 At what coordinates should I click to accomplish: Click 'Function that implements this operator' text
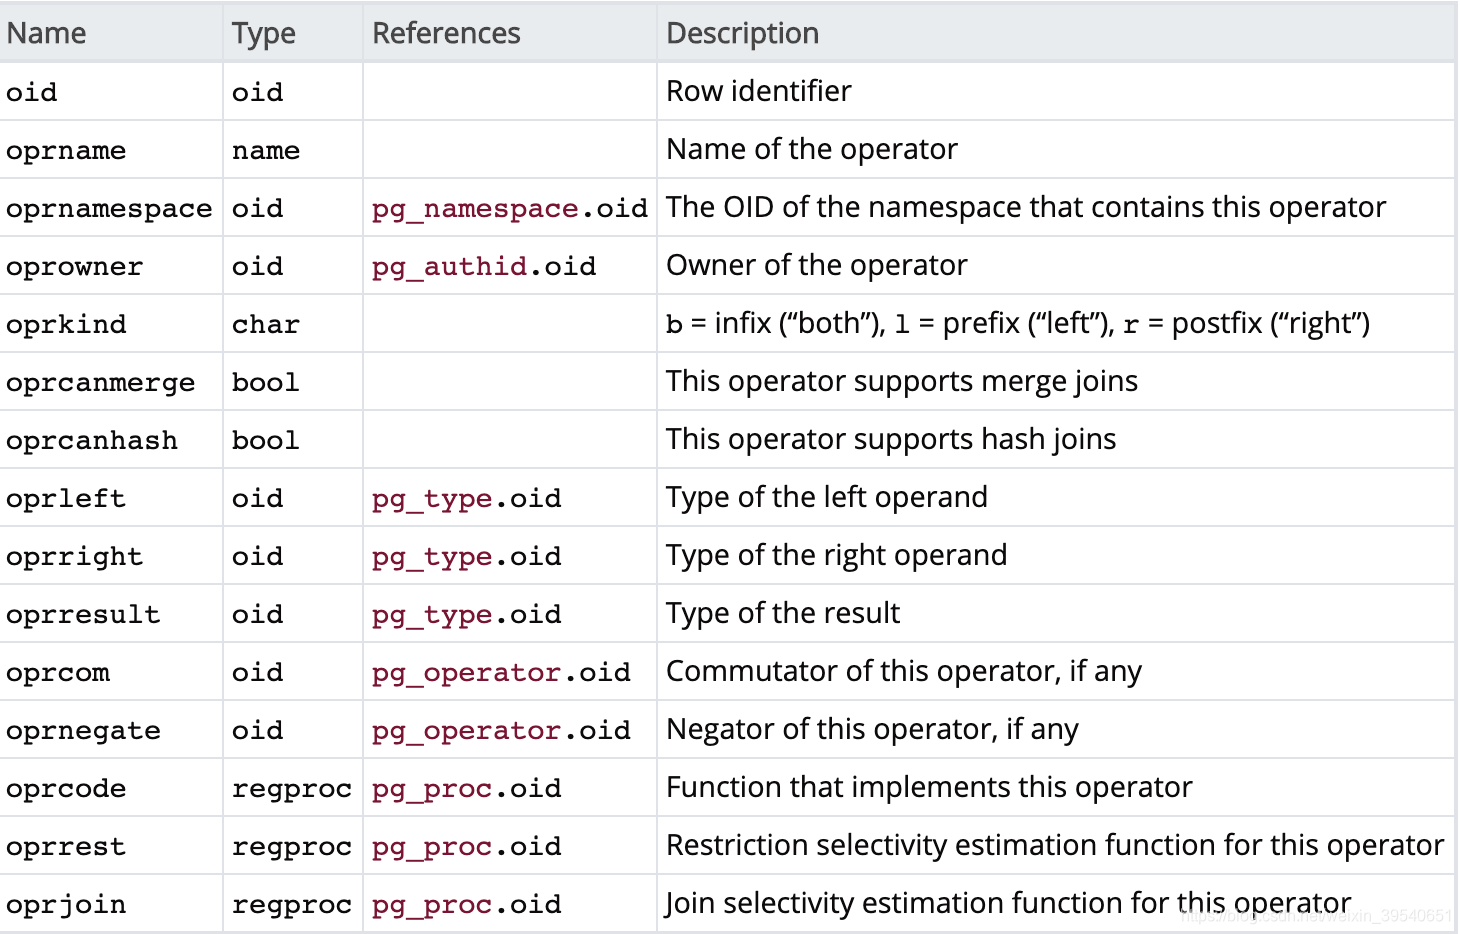click(x=929, y=787)
